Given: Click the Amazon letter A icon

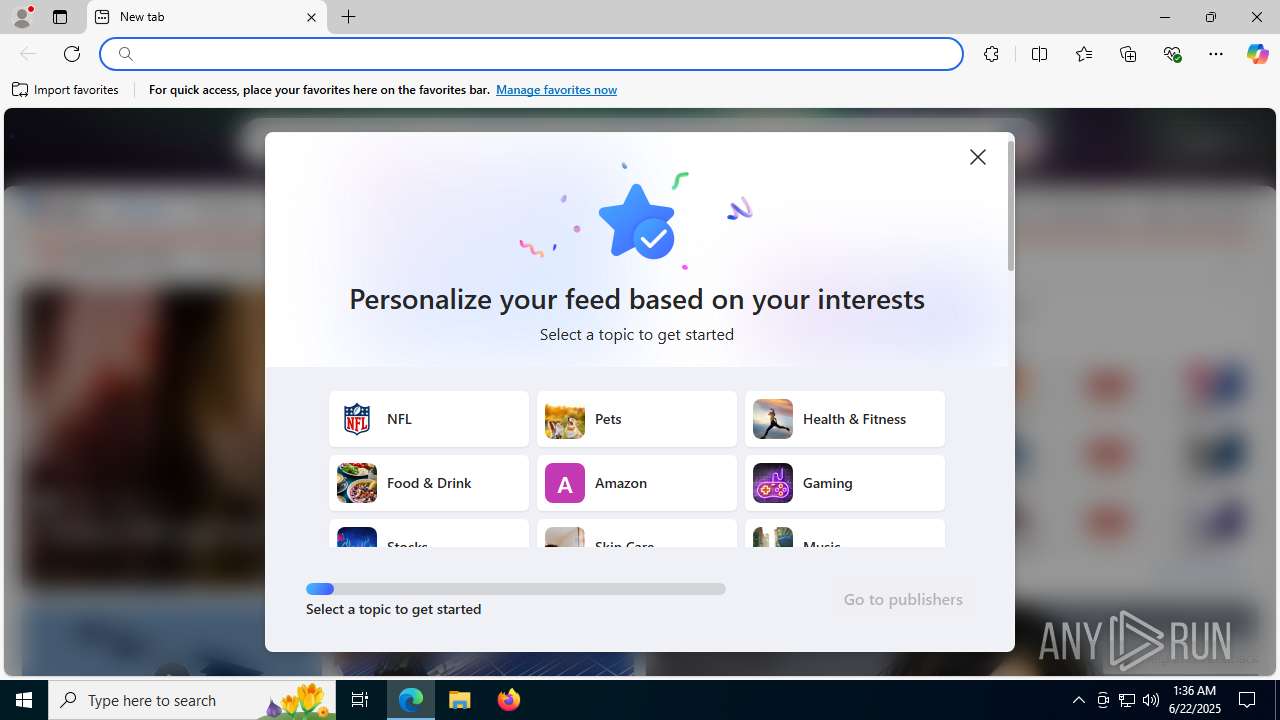Looking at the screenshot, I should (x=565, y=483).
